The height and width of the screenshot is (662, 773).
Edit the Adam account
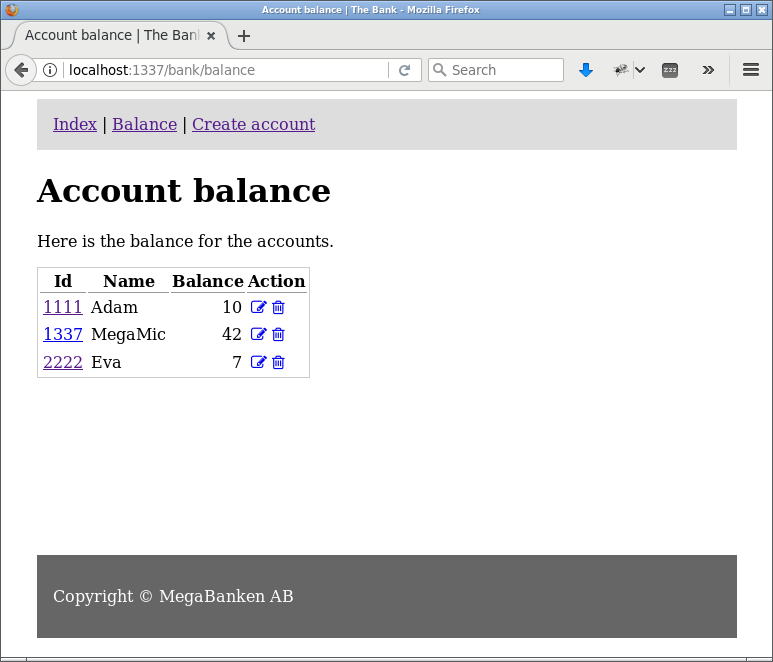point(258,307)
